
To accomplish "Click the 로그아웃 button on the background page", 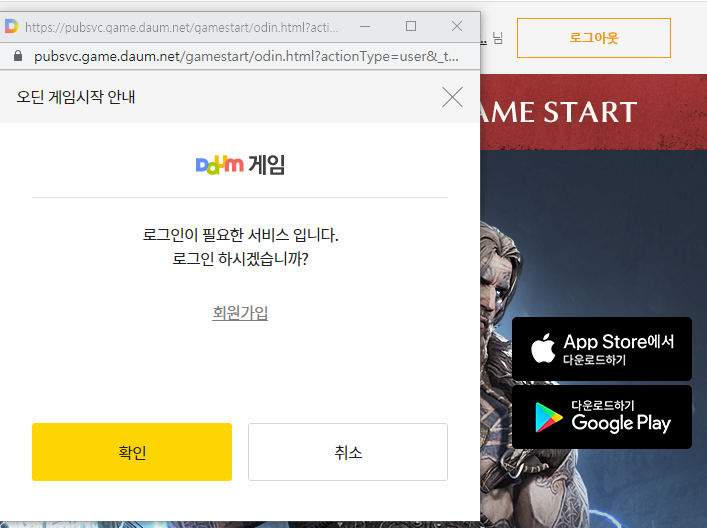I will tap(594, 38).
